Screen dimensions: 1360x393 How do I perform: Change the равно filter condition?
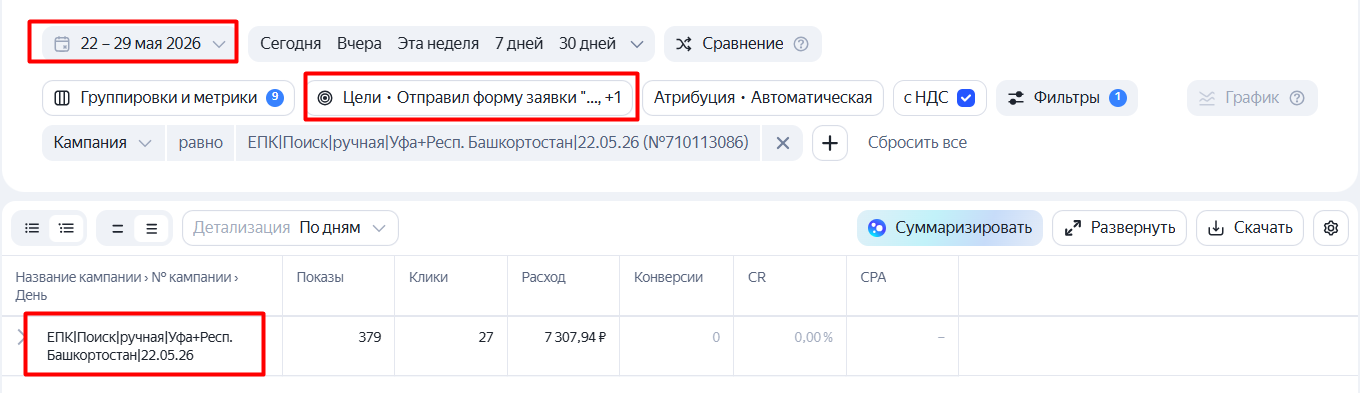pos(200,143)
